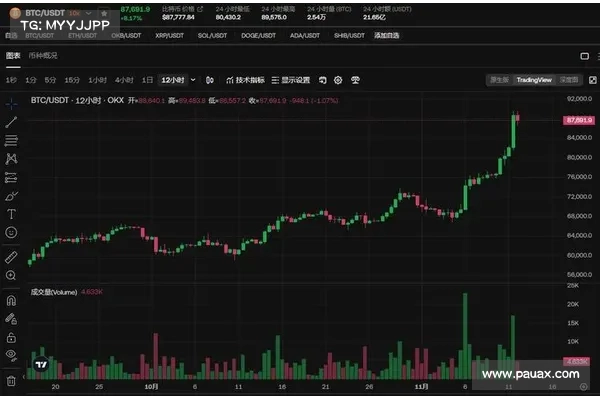Click the 24 小时最低 value 80,430.2
This screenshot has height=400, width=600.
[228, 17]
